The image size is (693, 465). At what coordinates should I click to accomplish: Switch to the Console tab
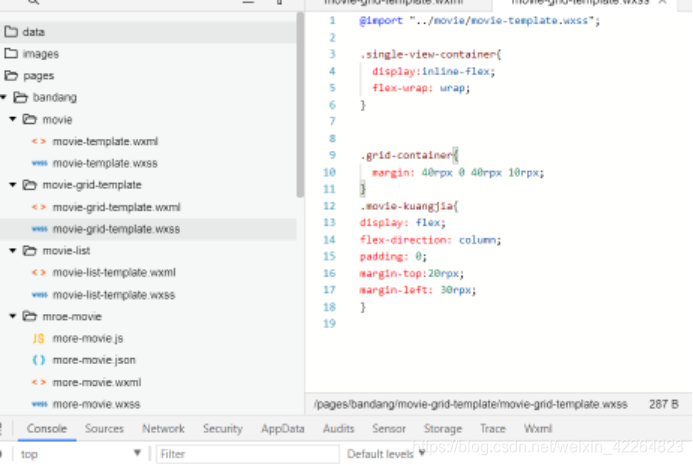(x=47, y=428)
